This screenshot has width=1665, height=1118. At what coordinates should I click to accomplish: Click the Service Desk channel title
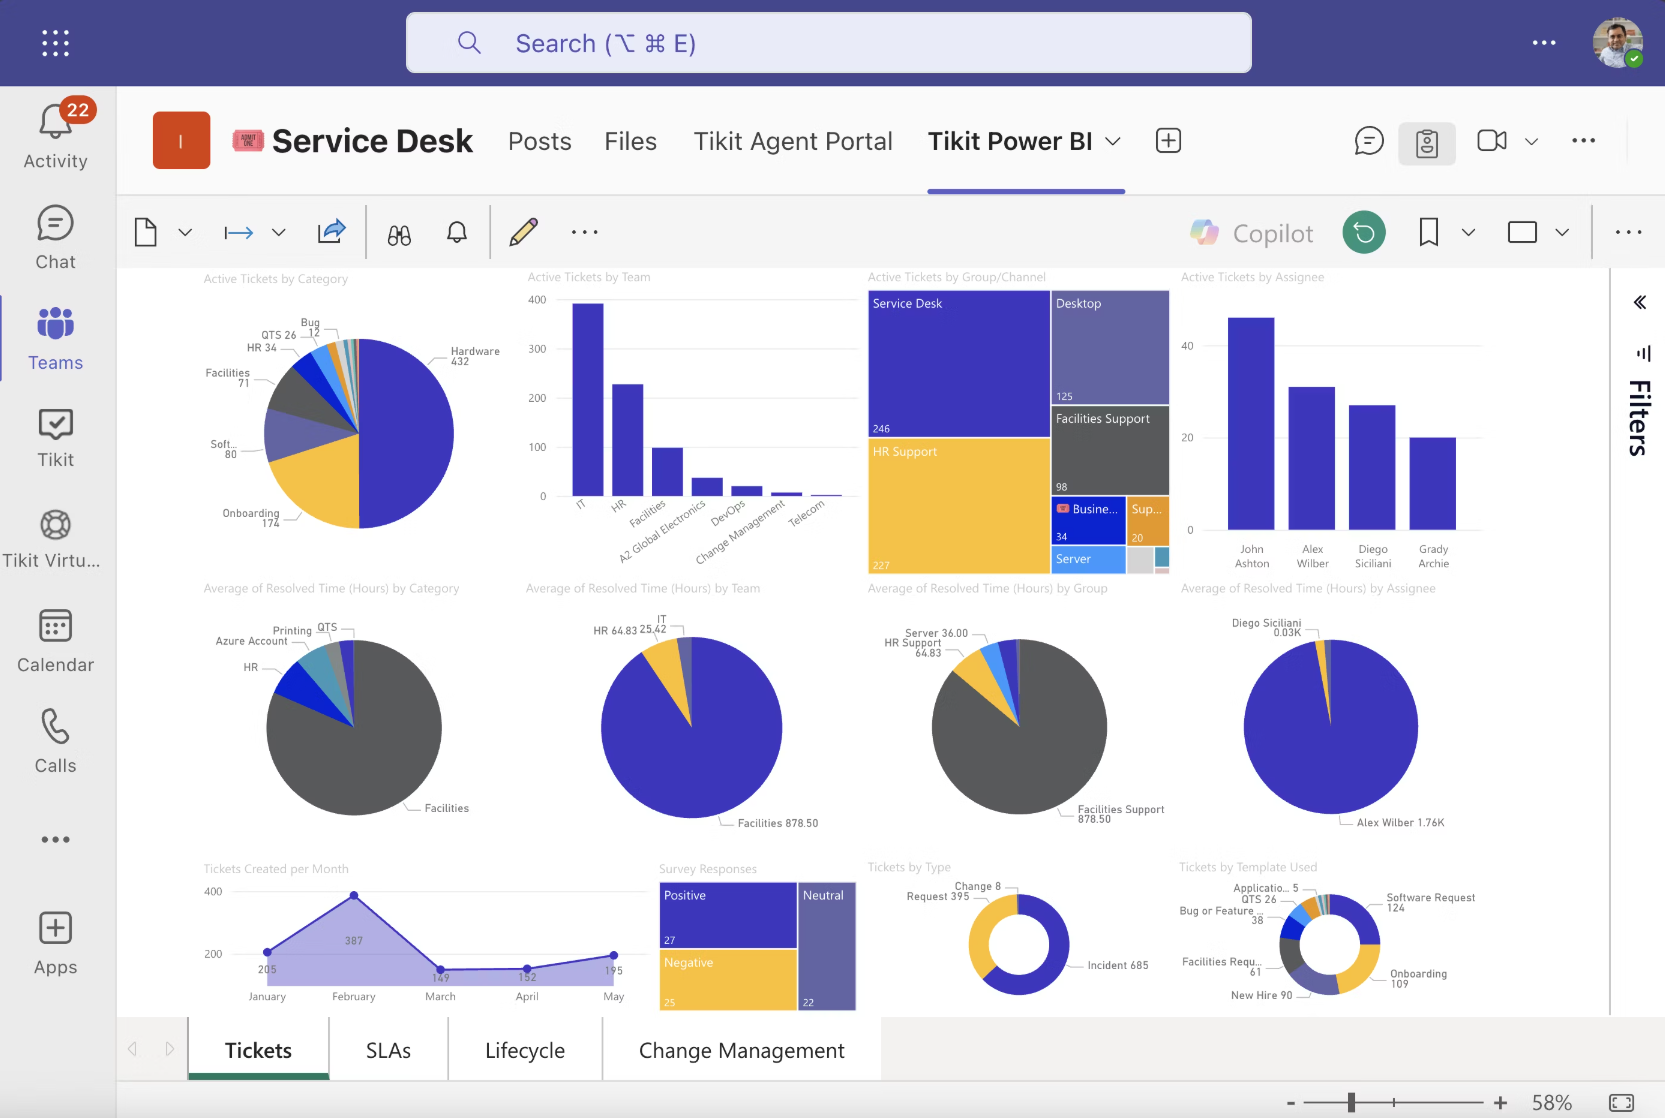pyautogui.click(x=372, y=141)
